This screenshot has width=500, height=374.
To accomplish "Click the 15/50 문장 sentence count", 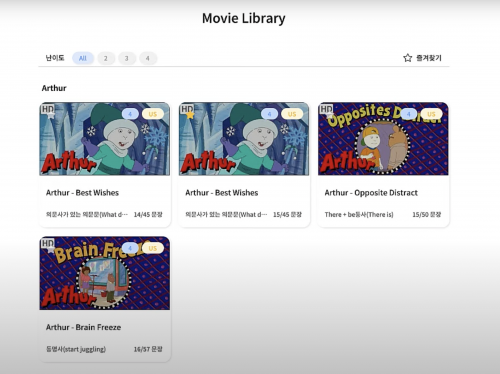I will 427,215.
